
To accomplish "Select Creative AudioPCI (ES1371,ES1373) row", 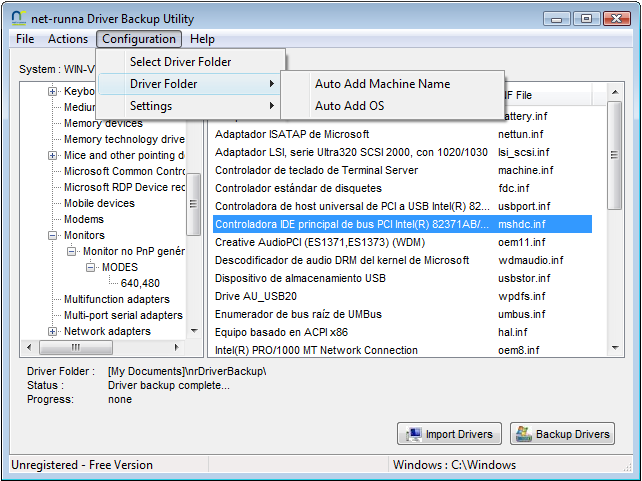I will click(402, 242).
